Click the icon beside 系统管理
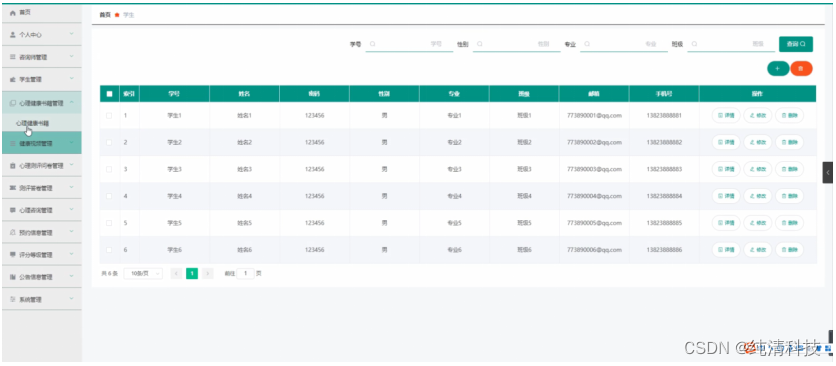 pos(13,300)
